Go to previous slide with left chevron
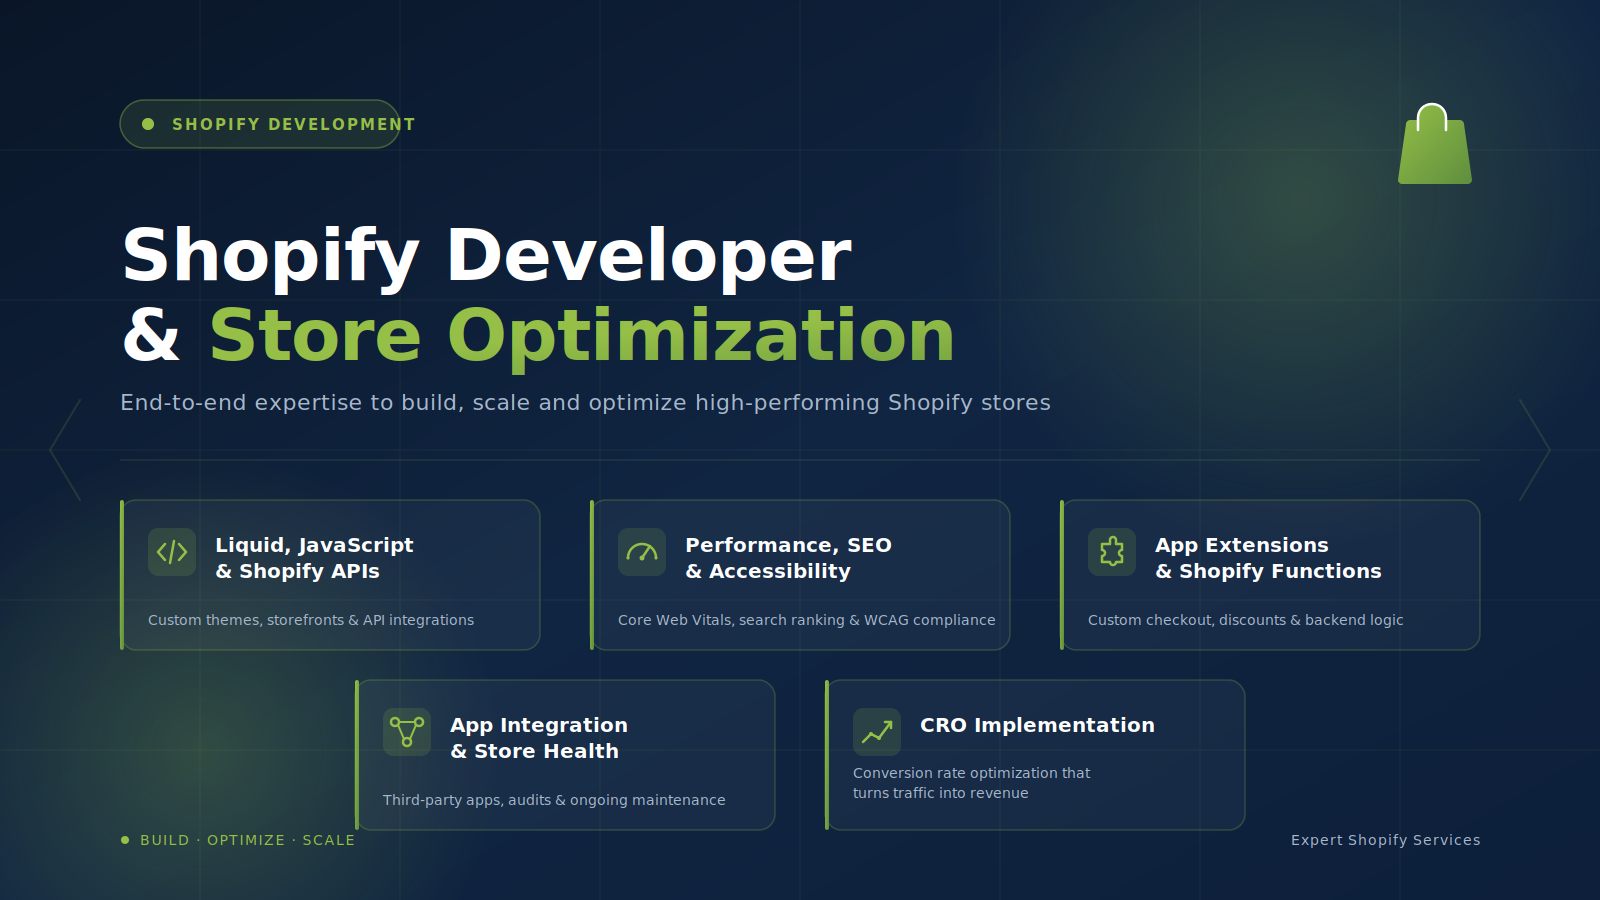 (66, 450)
